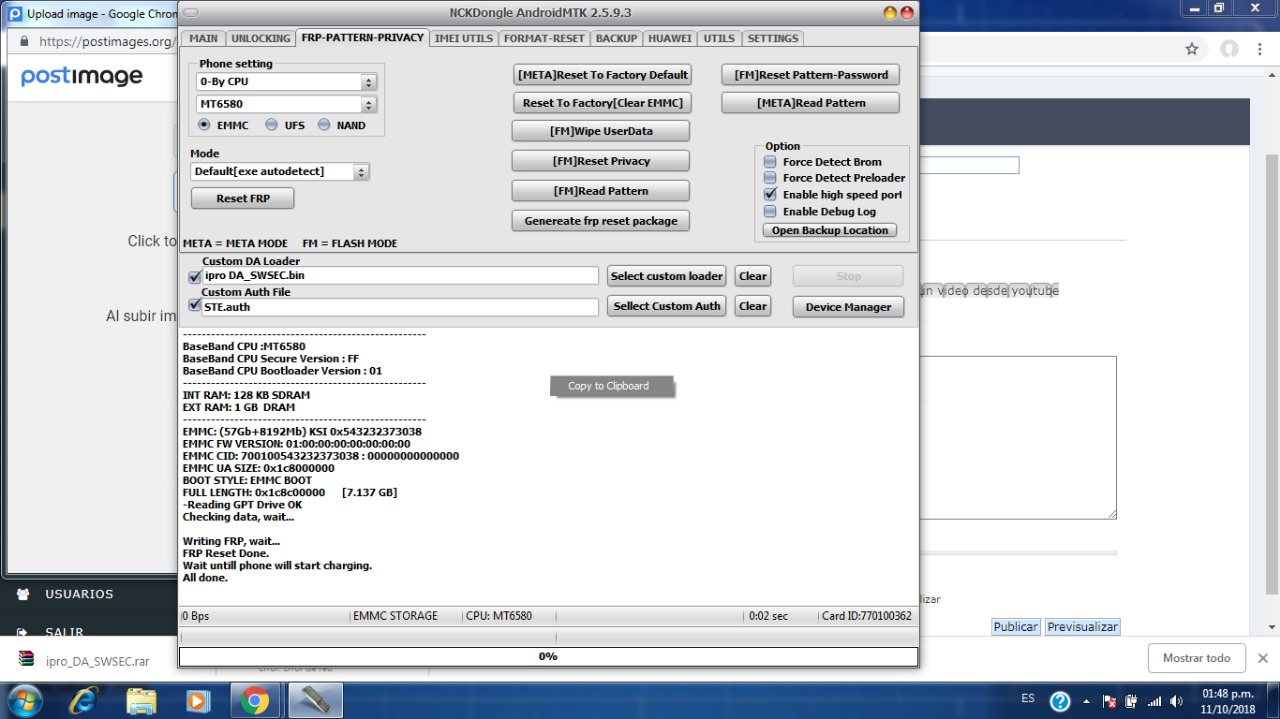Click the 0% progress bar
This screenshot has width=1280, height=719.
tap(548, 657)
